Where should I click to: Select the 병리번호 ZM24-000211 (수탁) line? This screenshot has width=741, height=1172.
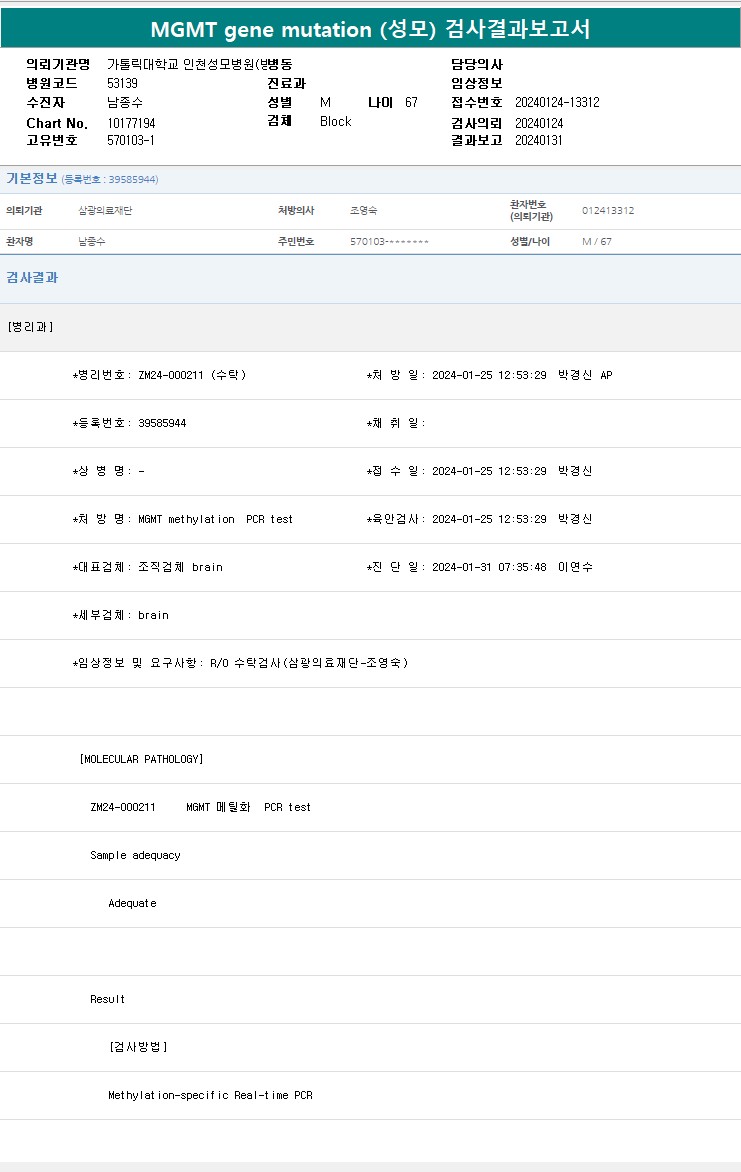coord(160,375)
